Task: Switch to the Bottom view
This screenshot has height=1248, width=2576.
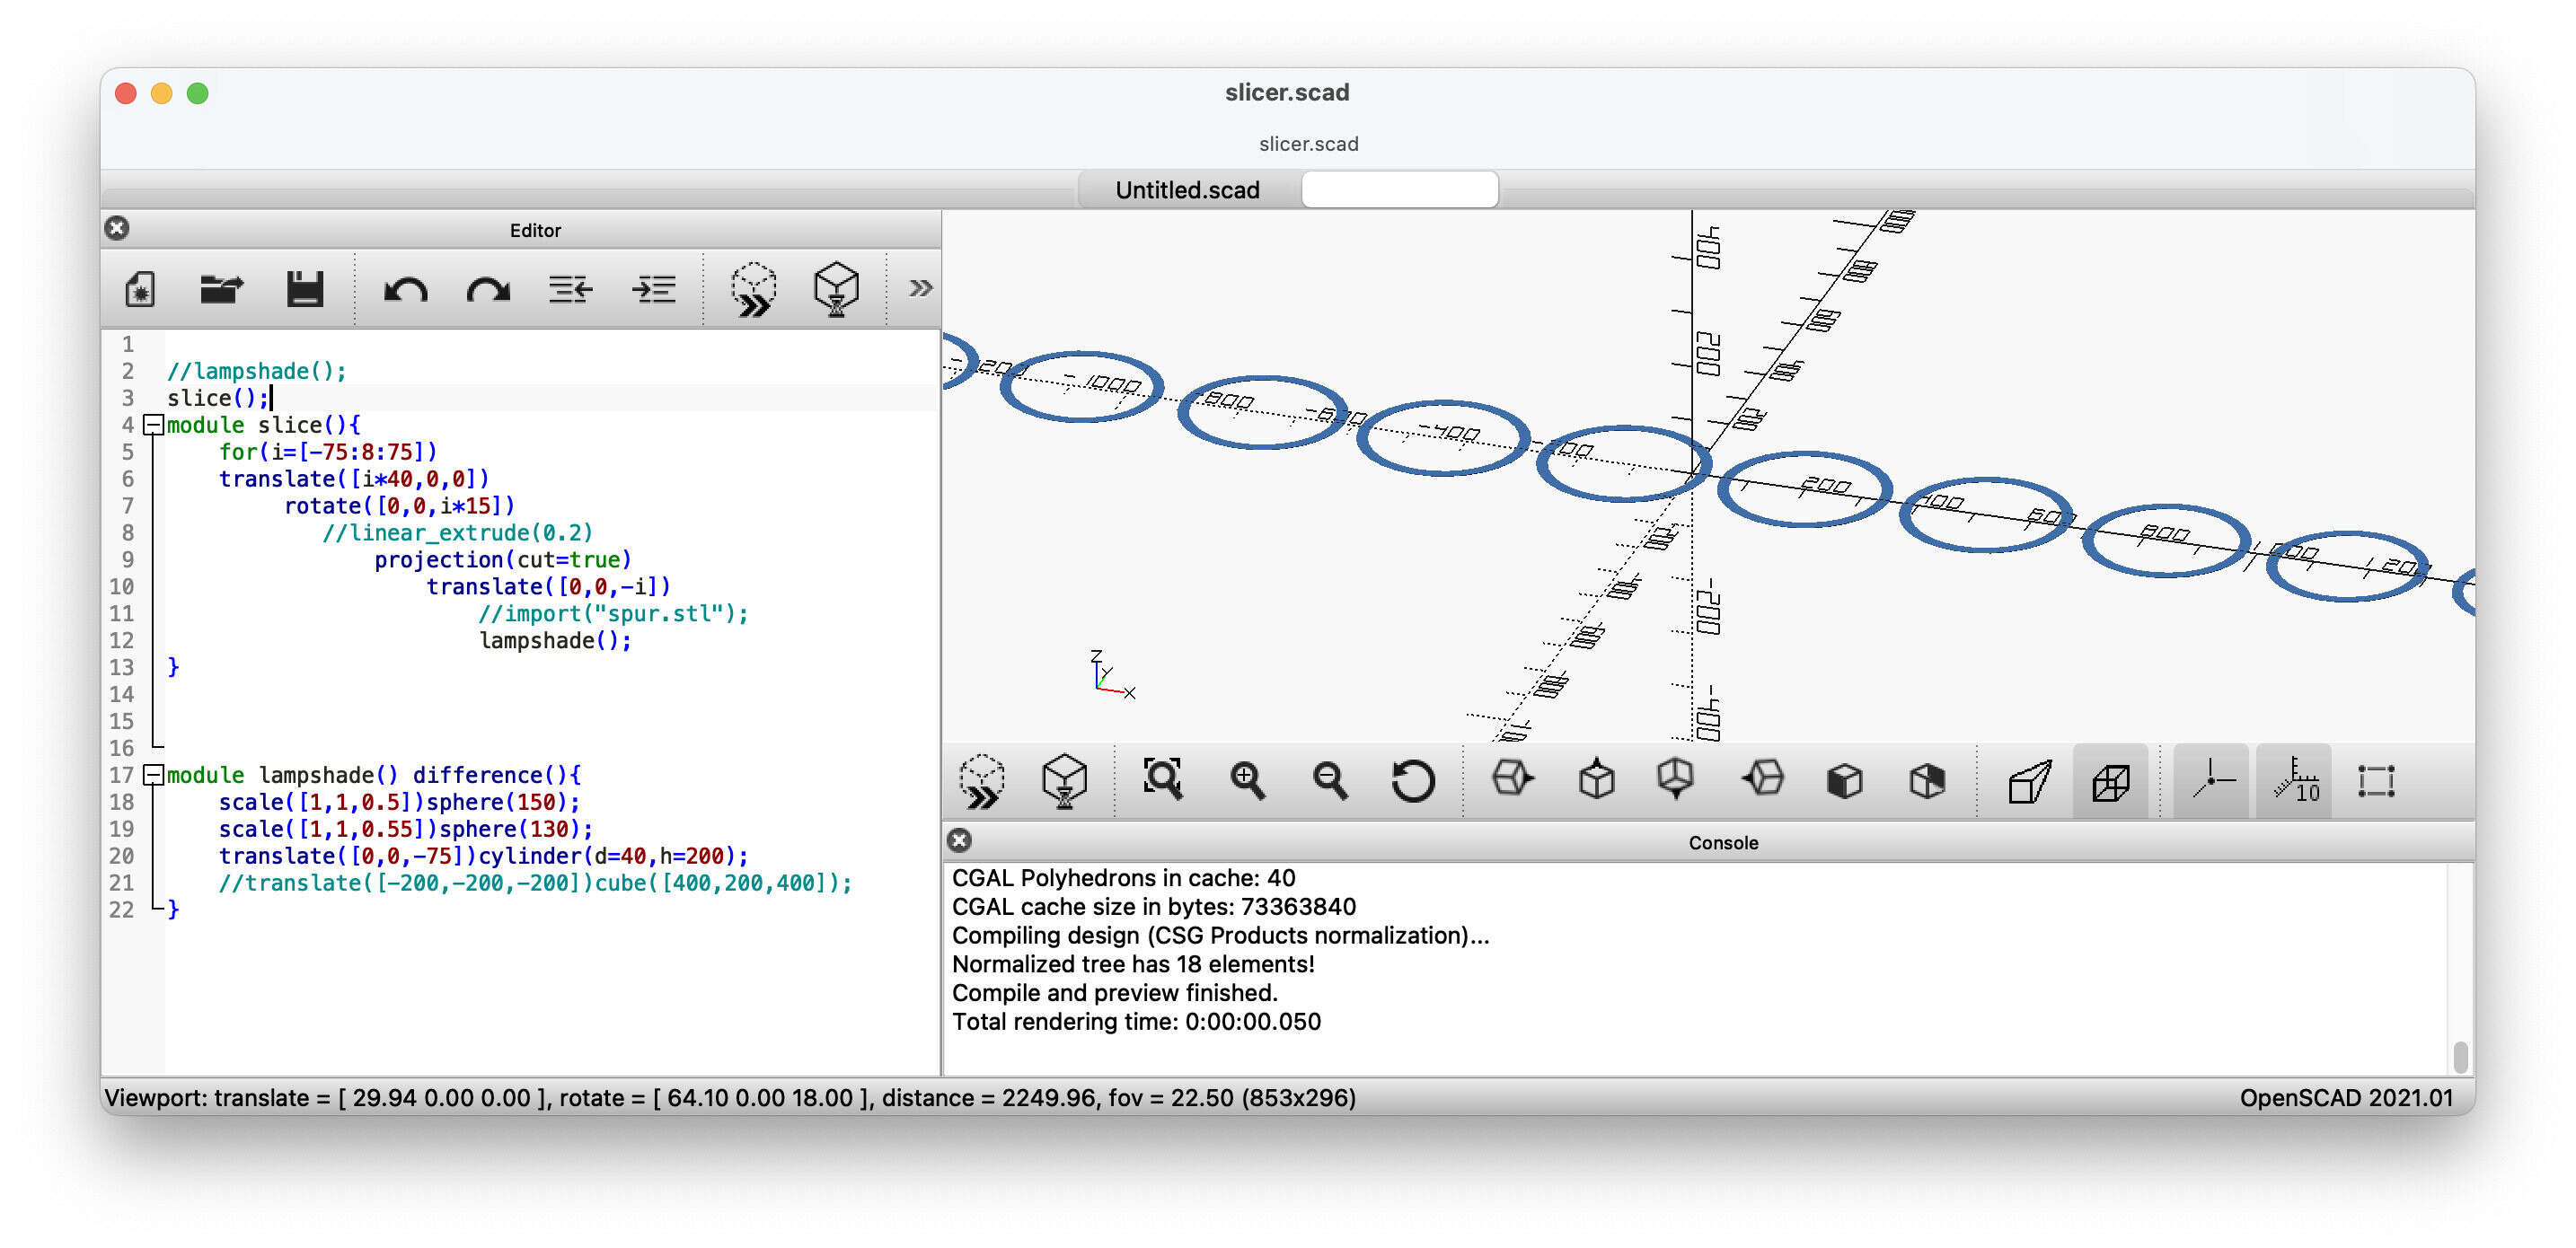Action: tap(1676, 780)
